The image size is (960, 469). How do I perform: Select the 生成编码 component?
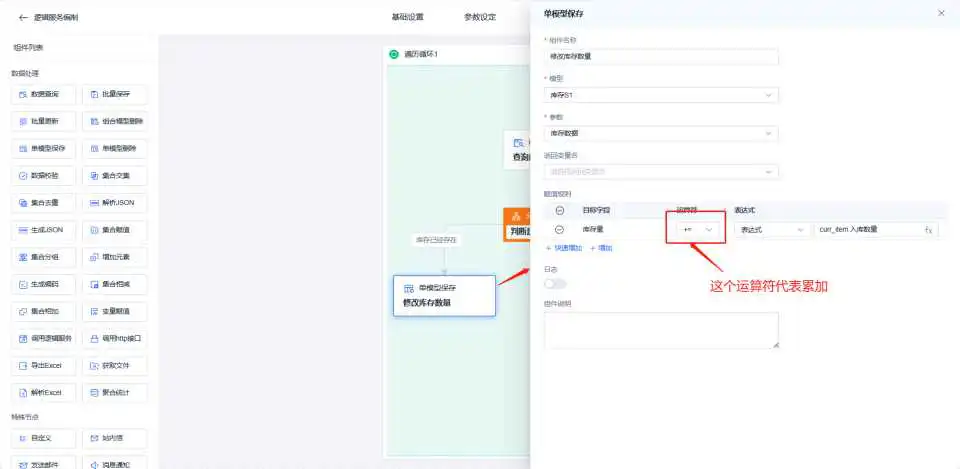pyautogui.click(x=43, y=284)
